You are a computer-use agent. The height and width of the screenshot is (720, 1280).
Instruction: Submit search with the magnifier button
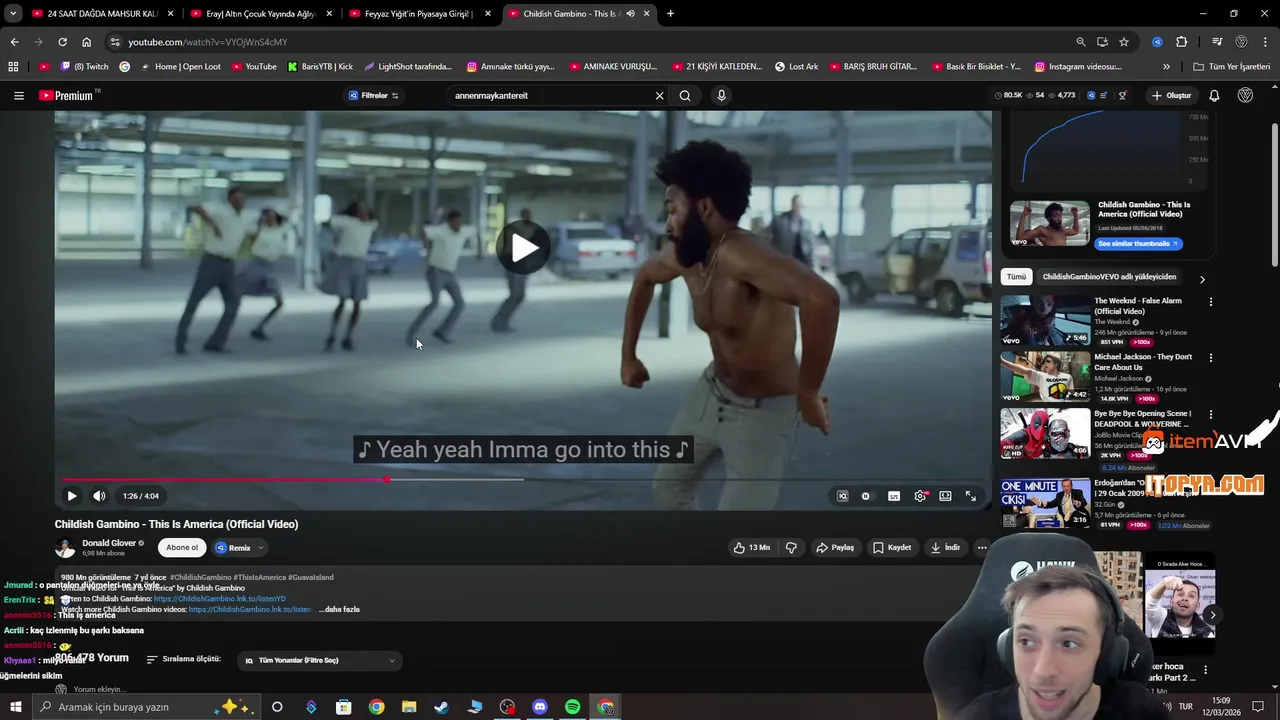click(685, 96)
